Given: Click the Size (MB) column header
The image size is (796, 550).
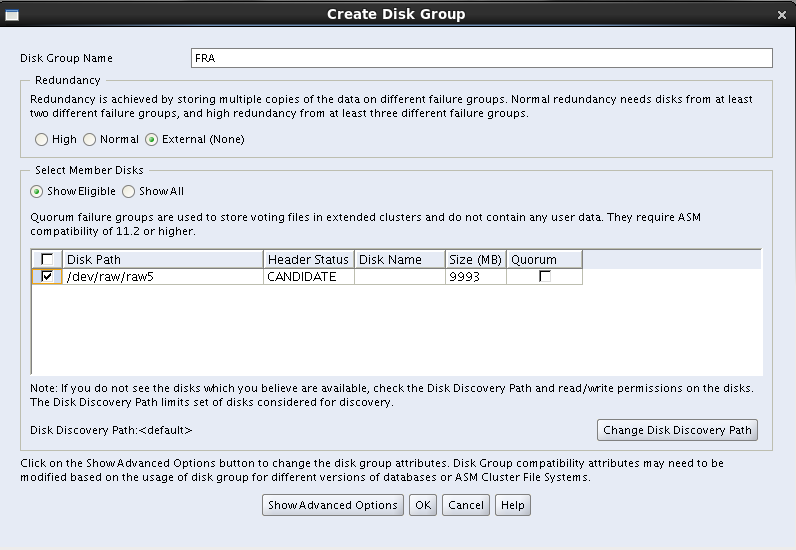Looking at the screenshot, I should (476, 260).
